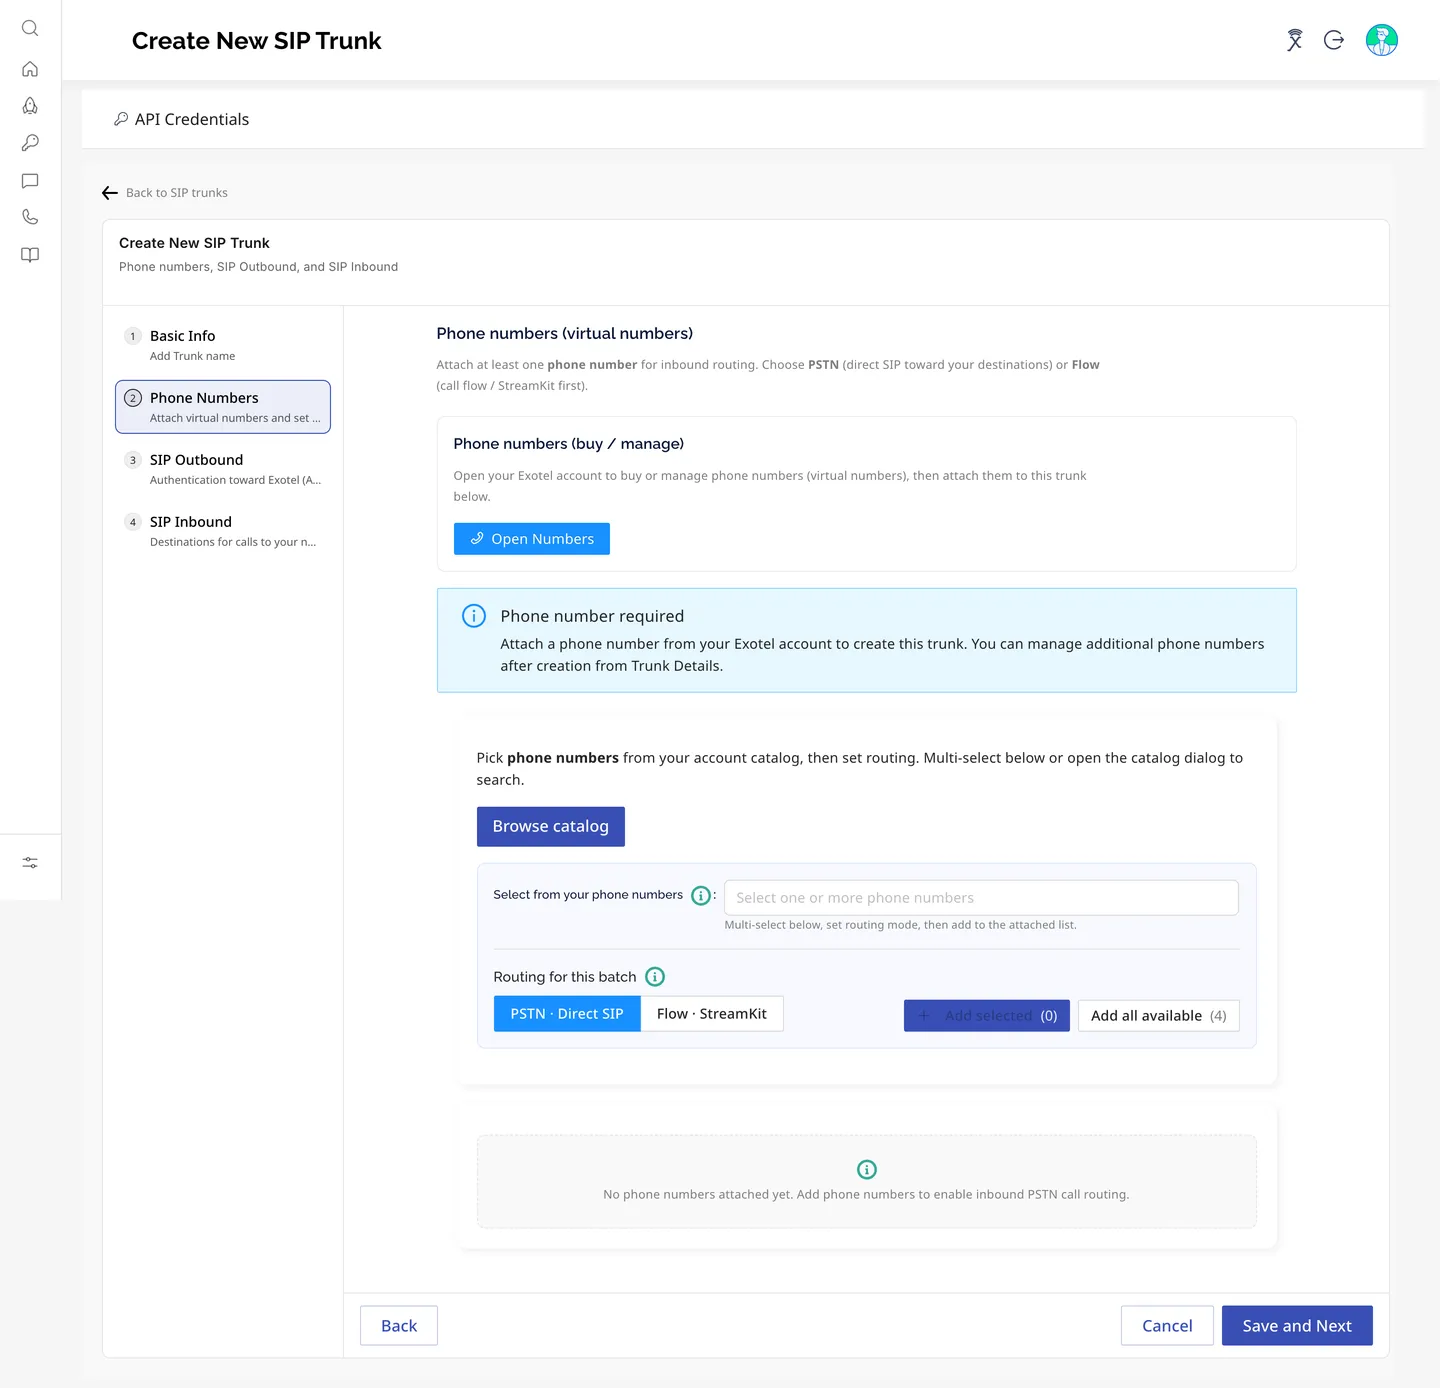Click info icon above No phone numbers attached message
Viewport: 1440px width, 1388px height.
pyautogui.click(x=867, y=1170)
